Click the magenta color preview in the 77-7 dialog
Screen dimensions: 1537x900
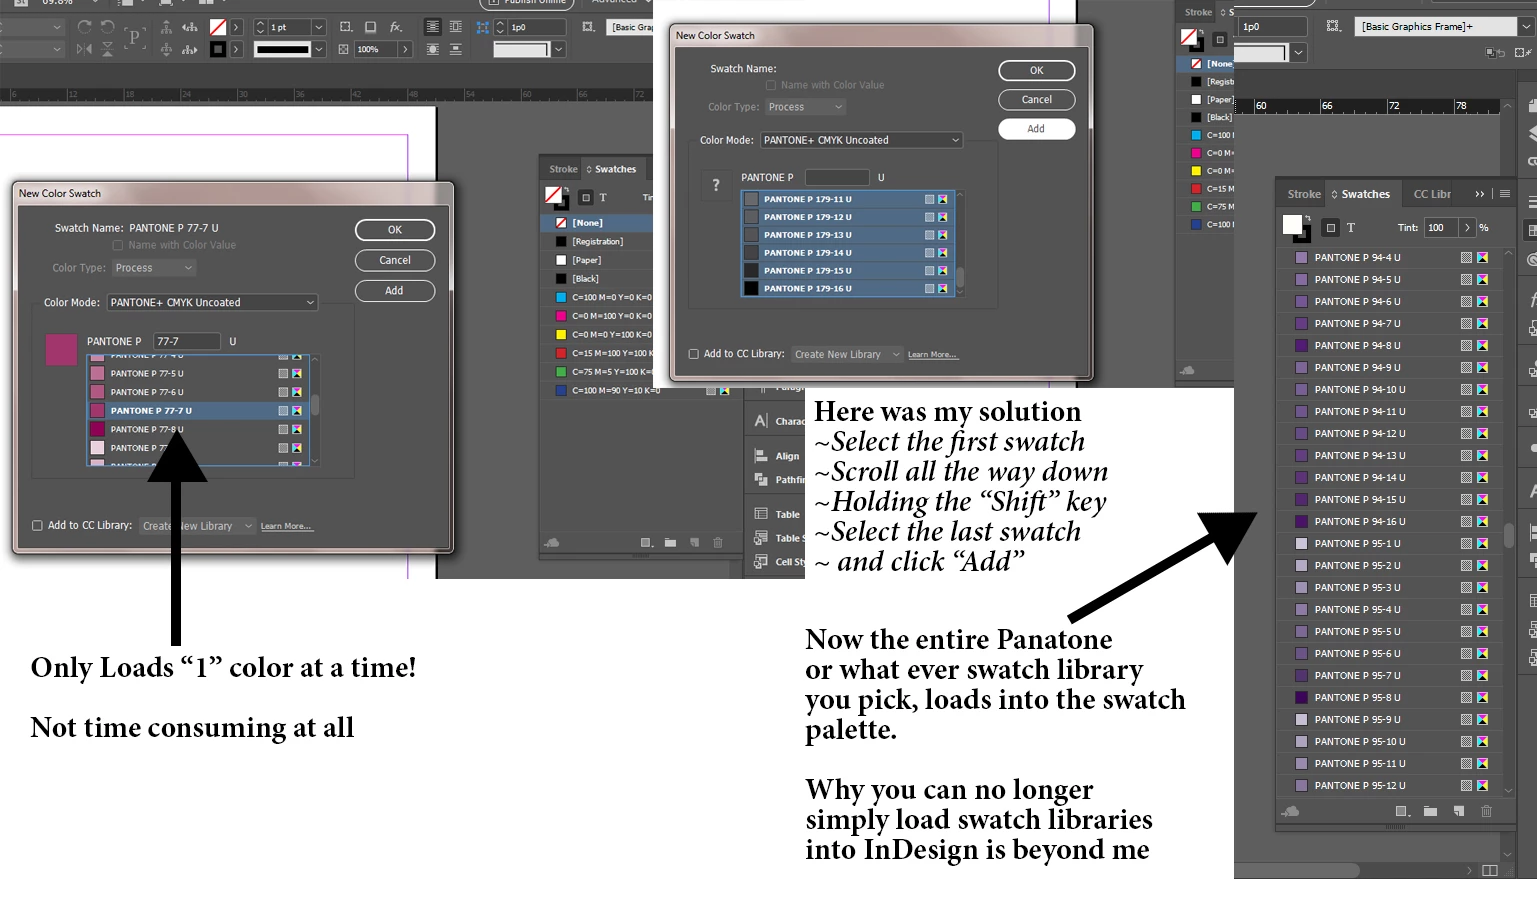pyautogui.click(x=61, y=349)
